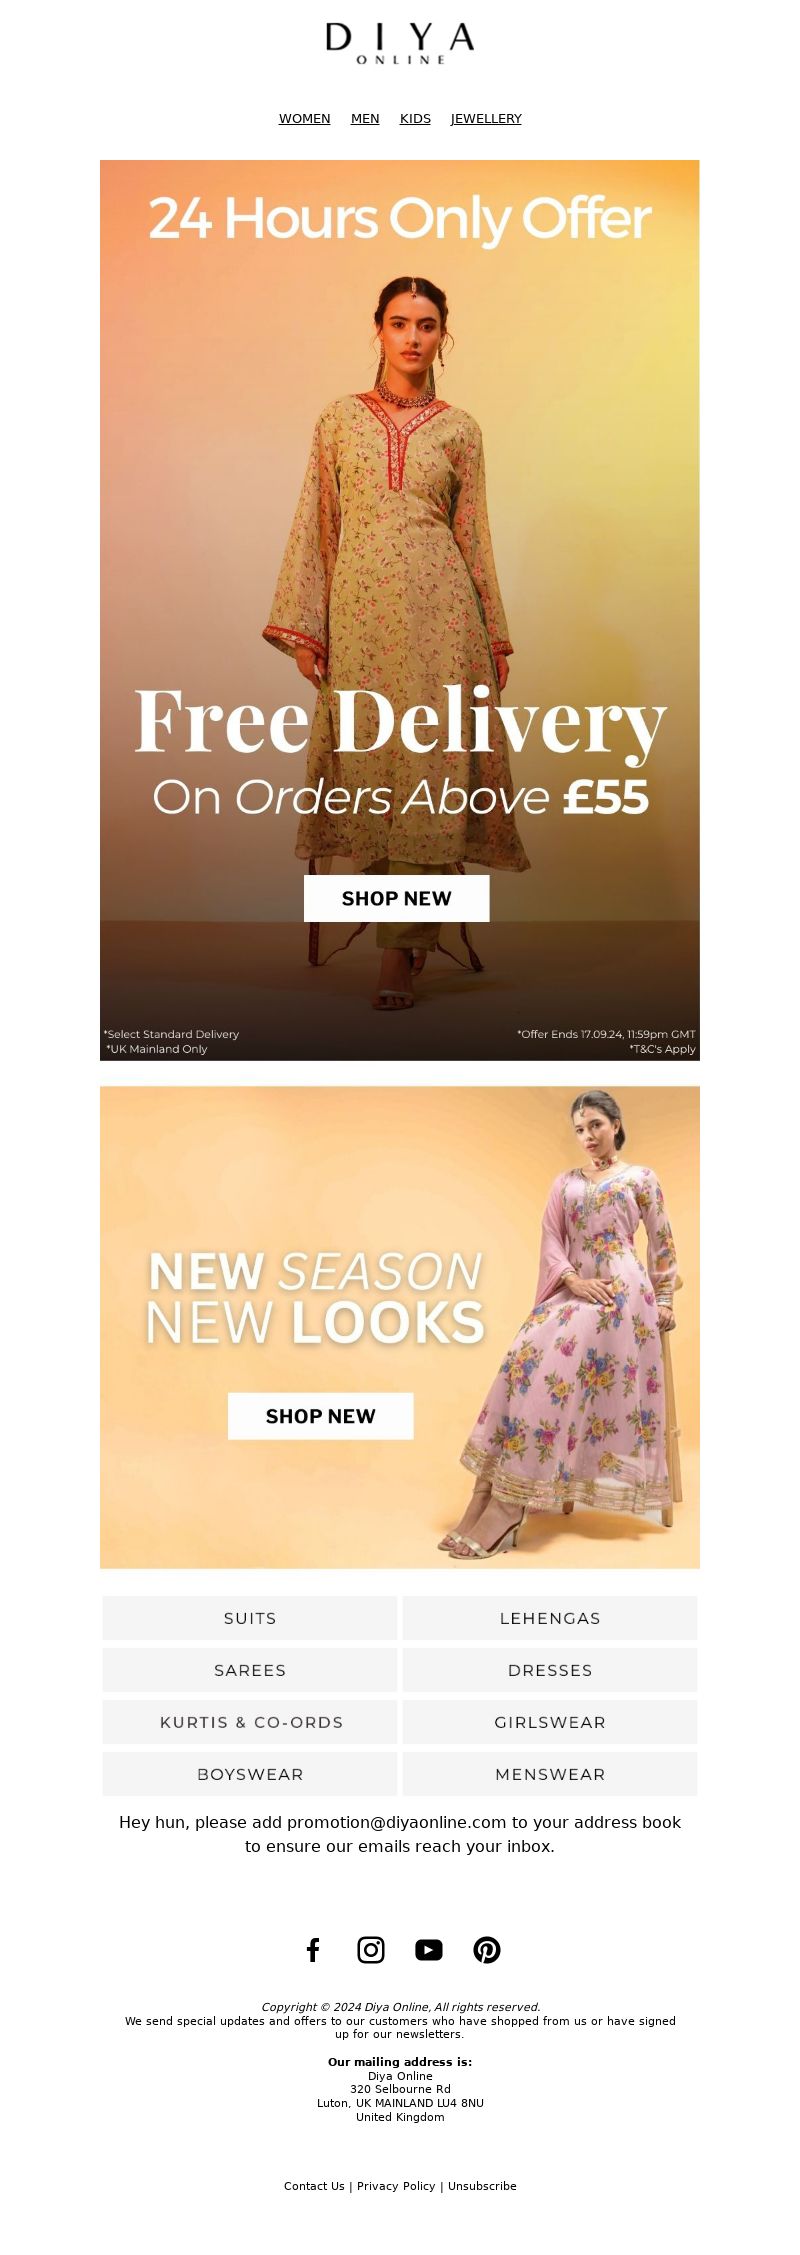Screen dimensions: 800x2255
Task: Go to the JEWELLERY section
Action: [486, 118]
